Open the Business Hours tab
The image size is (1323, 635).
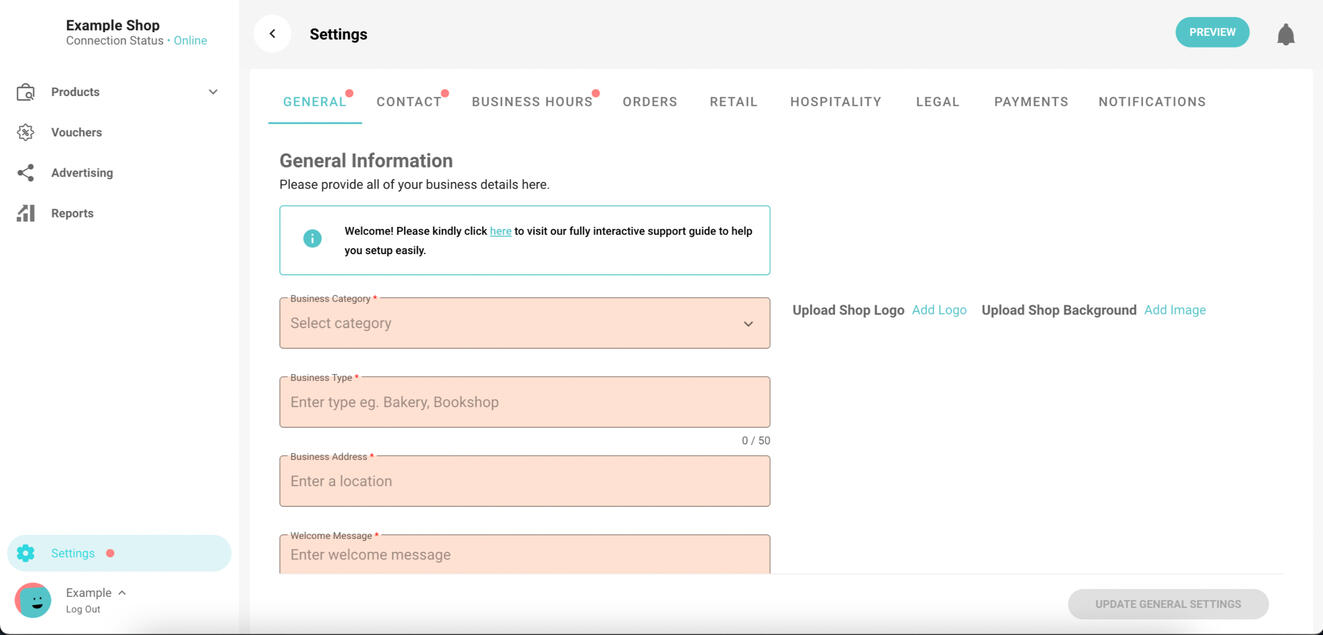(x=532, y=102)
